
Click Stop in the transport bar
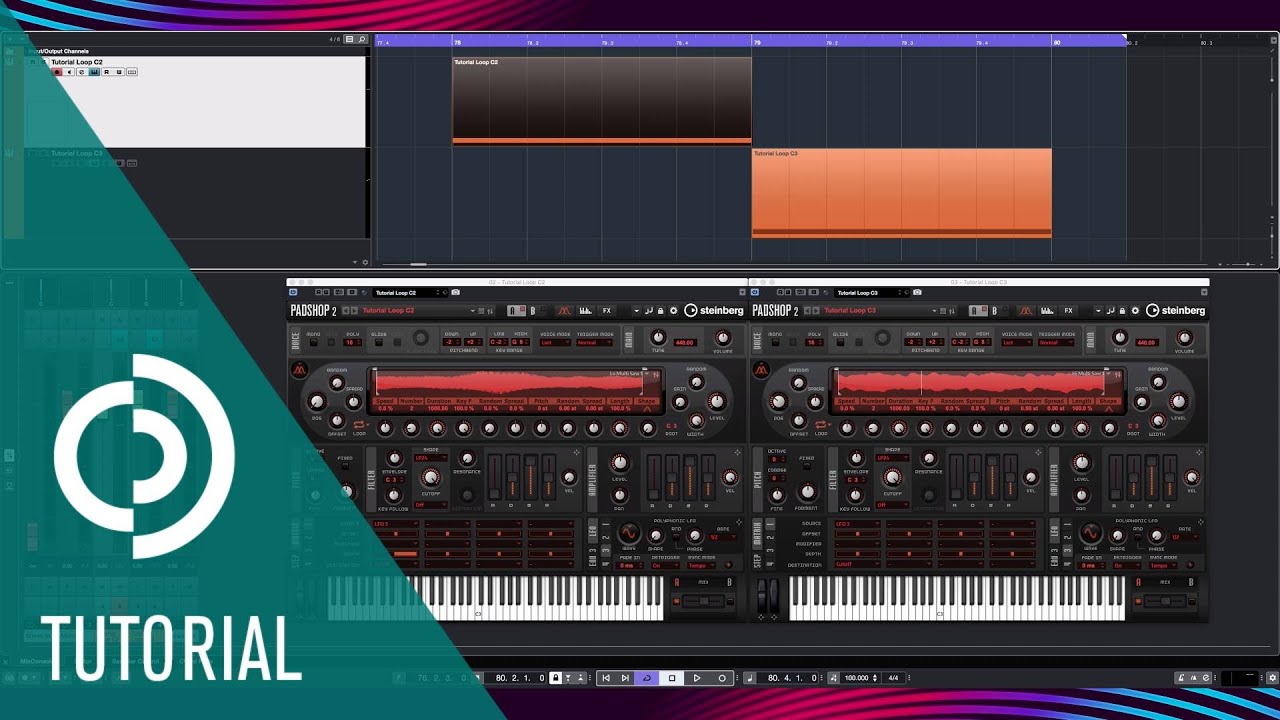[672, 678]
